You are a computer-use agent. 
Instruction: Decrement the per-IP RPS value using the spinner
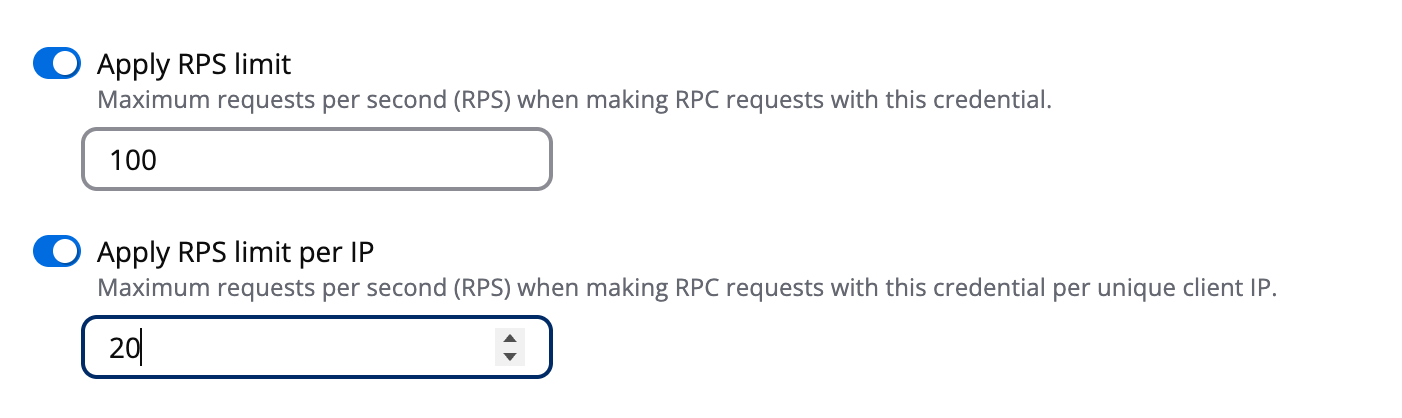point(510,356)
